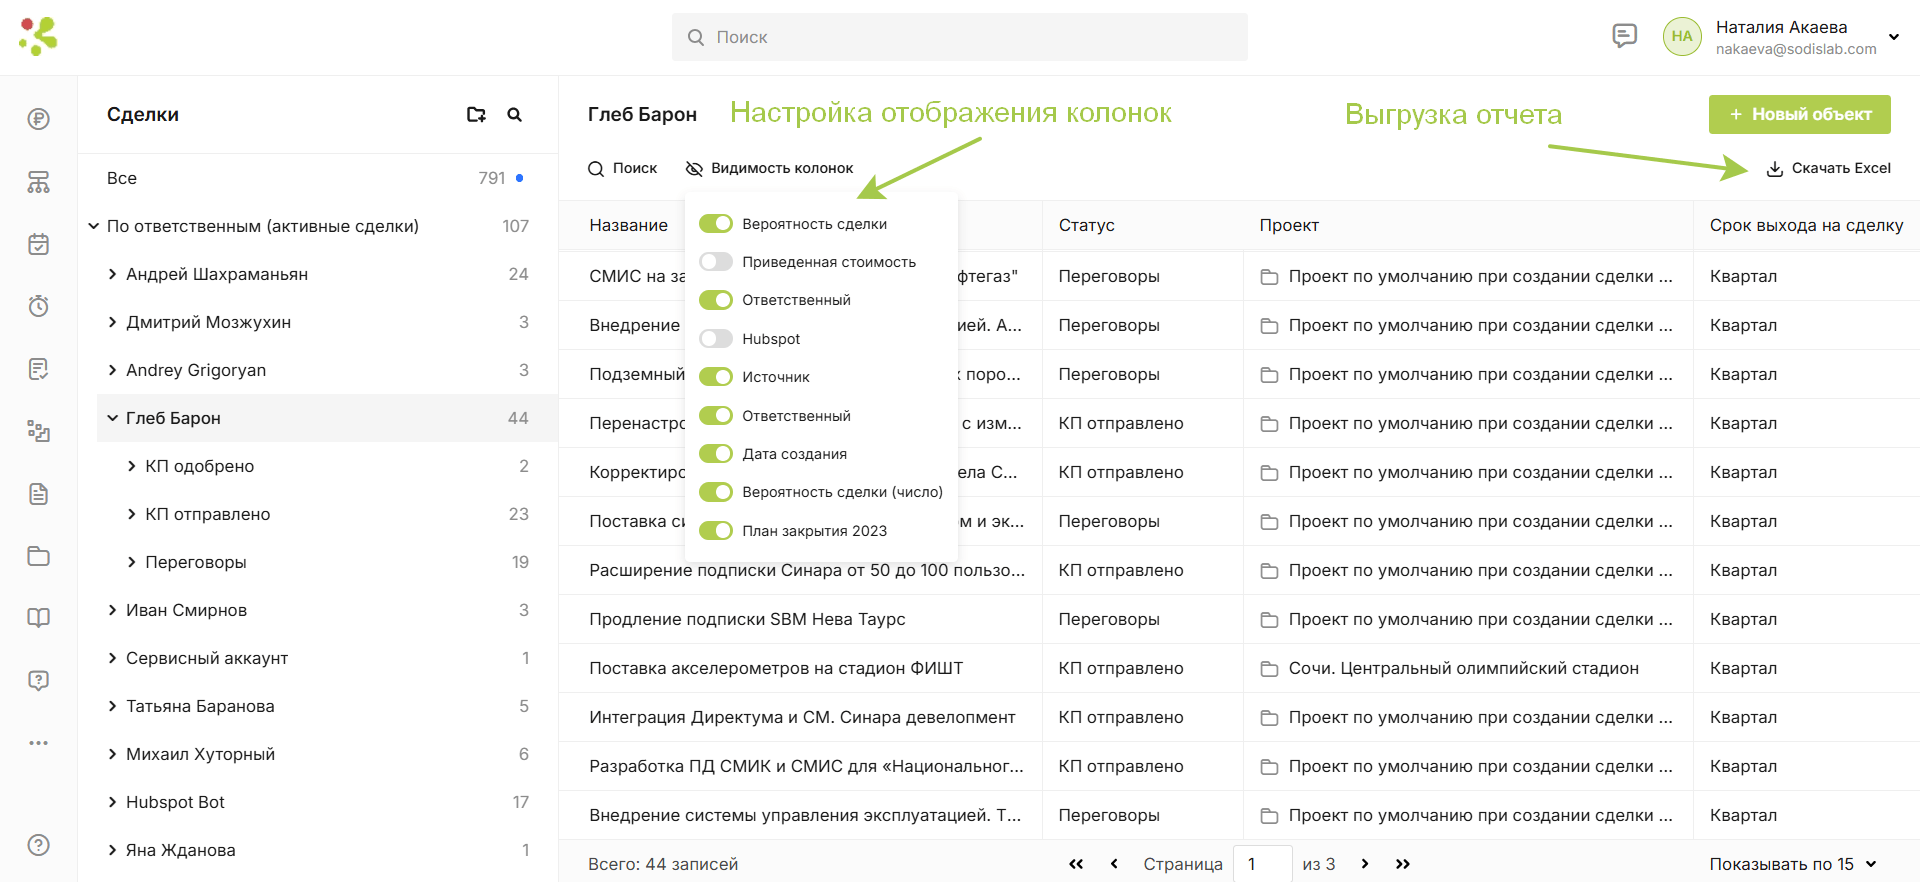Disable the Источник column toggle
Viewport: 1920px width, 882px height.
tap(716, 377)
